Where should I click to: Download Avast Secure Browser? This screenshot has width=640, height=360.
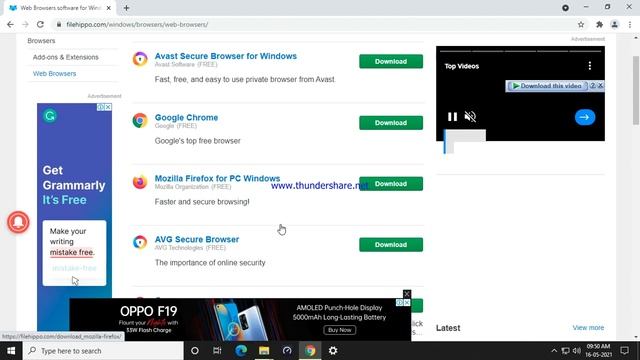point(391,61)
